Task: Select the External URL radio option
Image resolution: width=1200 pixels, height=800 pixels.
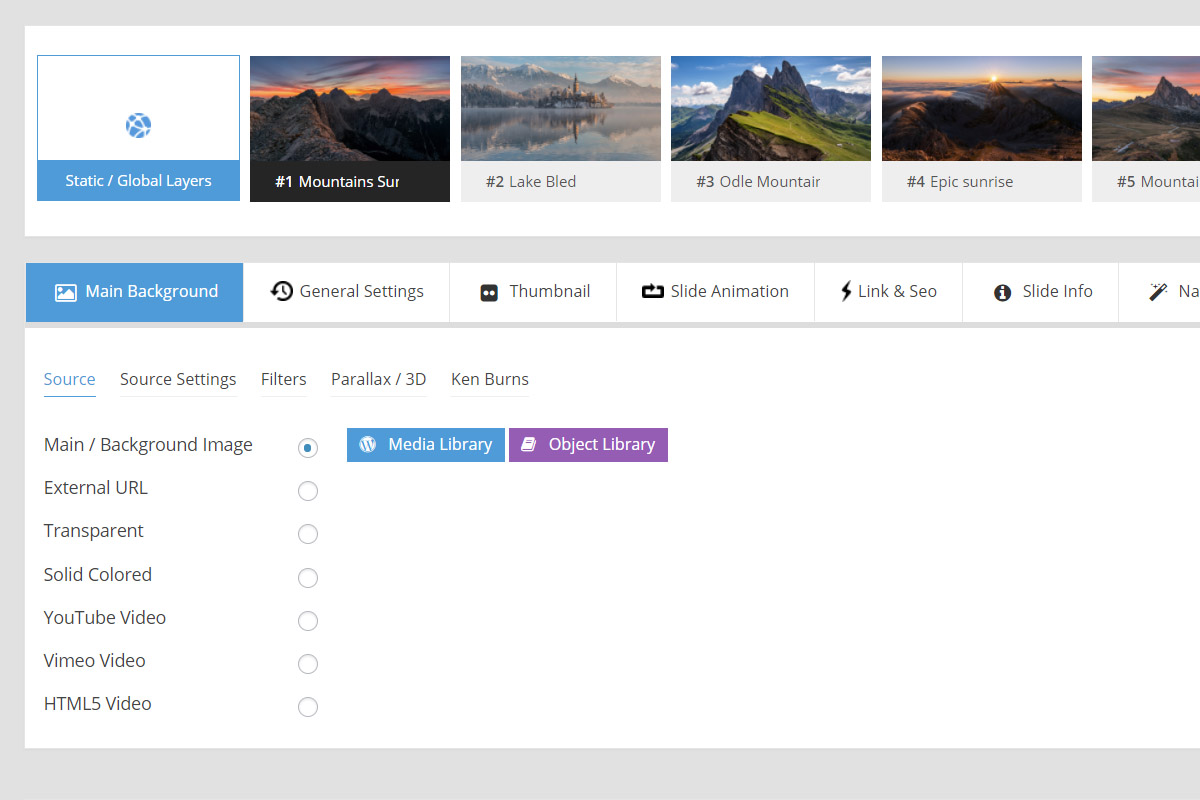Action: point(308,491)
